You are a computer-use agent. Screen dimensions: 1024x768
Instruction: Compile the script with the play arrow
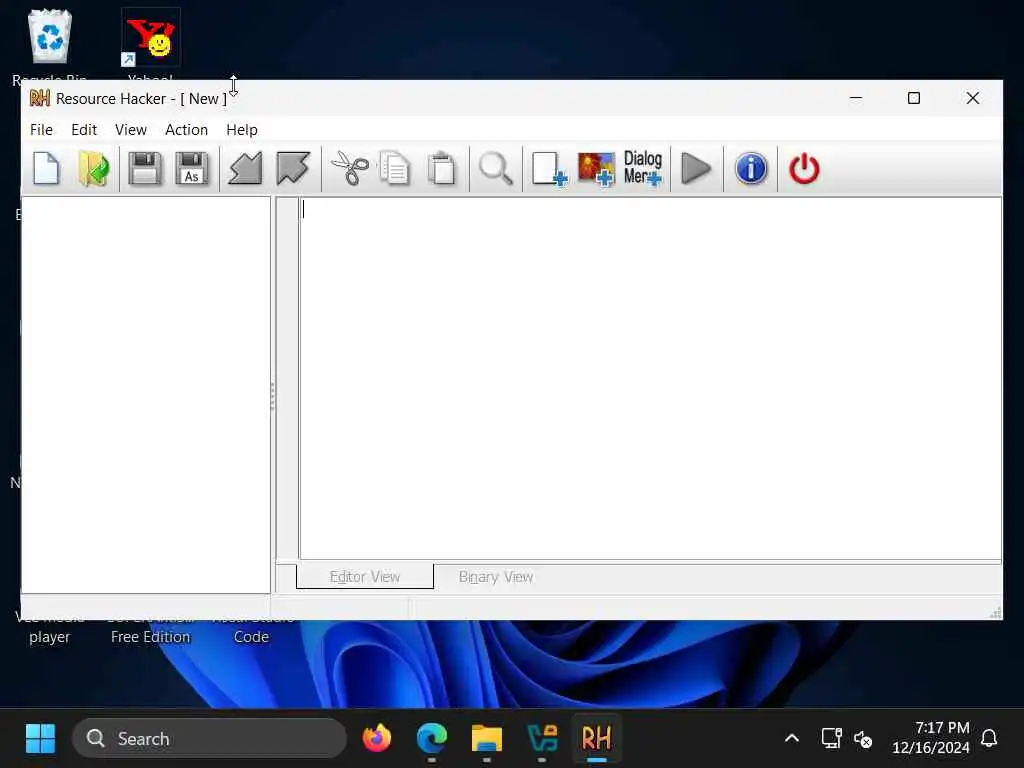696,168
